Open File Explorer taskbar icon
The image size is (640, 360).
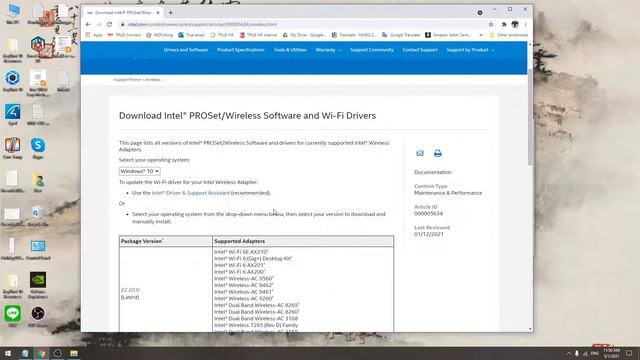pyautogui.click(x=74, y=353)
